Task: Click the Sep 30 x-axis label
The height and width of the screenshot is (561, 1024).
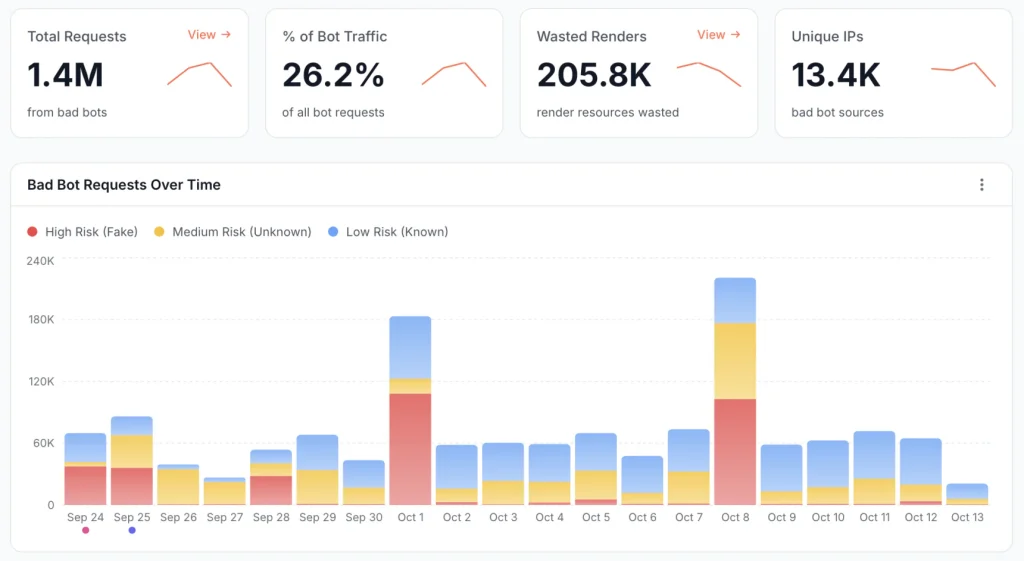Action: point(364,517)
